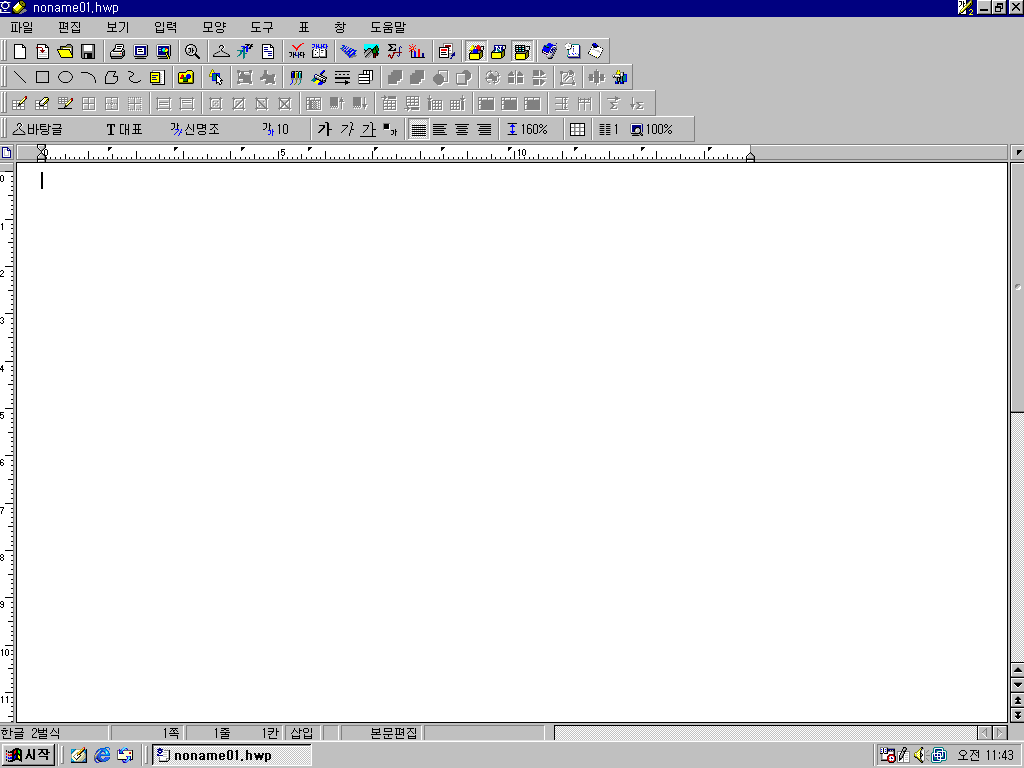Screen dimensions: 1024x768
Task: Toggle the table toolbar grid box icon
Action: [x=521, y=52]
